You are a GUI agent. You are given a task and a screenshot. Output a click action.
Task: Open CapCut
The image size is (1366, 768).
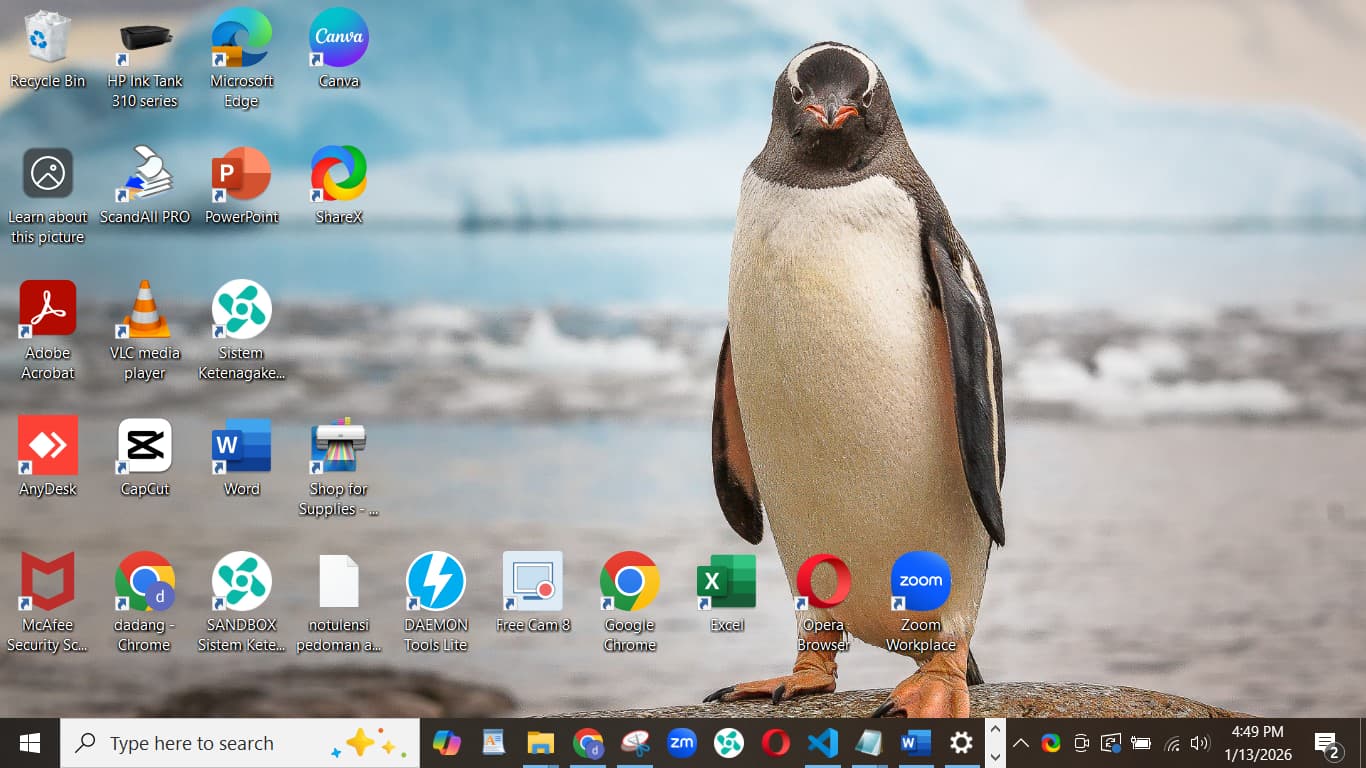tap(143, 443)
